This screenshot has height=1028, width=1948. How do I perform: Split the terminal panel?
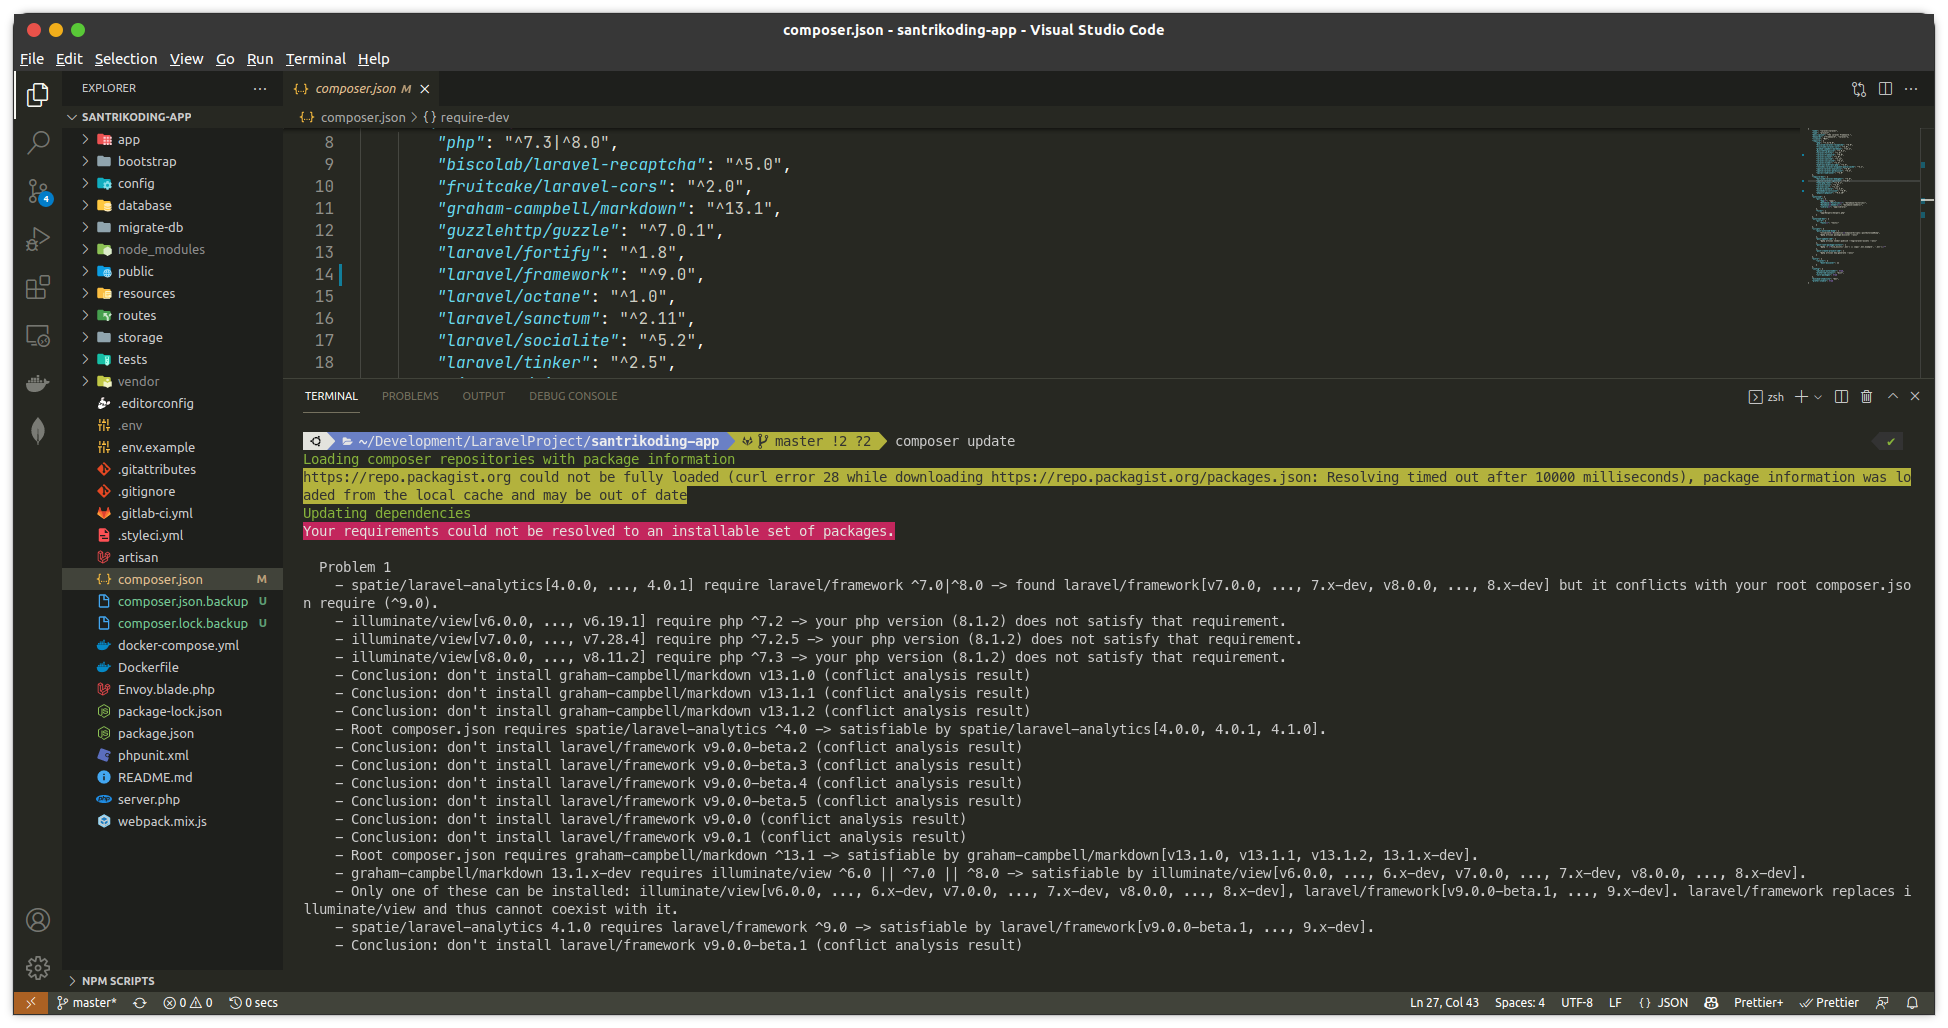pos(1841,397)
